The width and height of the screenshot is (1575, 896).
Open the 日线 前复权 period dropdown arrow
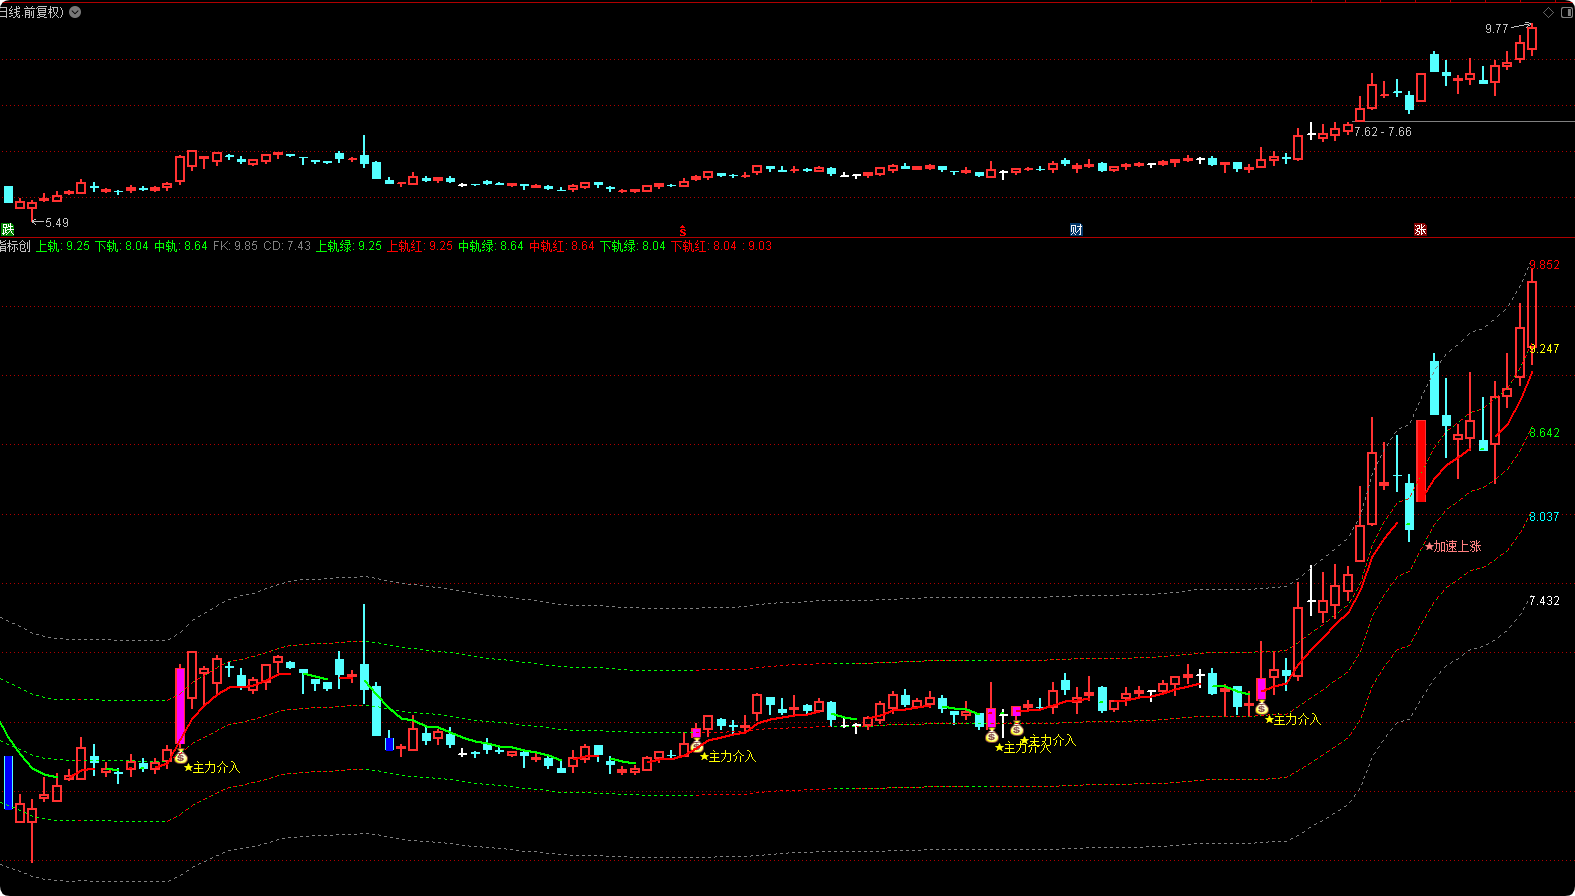pyautogui.click(x=75, y=12)
